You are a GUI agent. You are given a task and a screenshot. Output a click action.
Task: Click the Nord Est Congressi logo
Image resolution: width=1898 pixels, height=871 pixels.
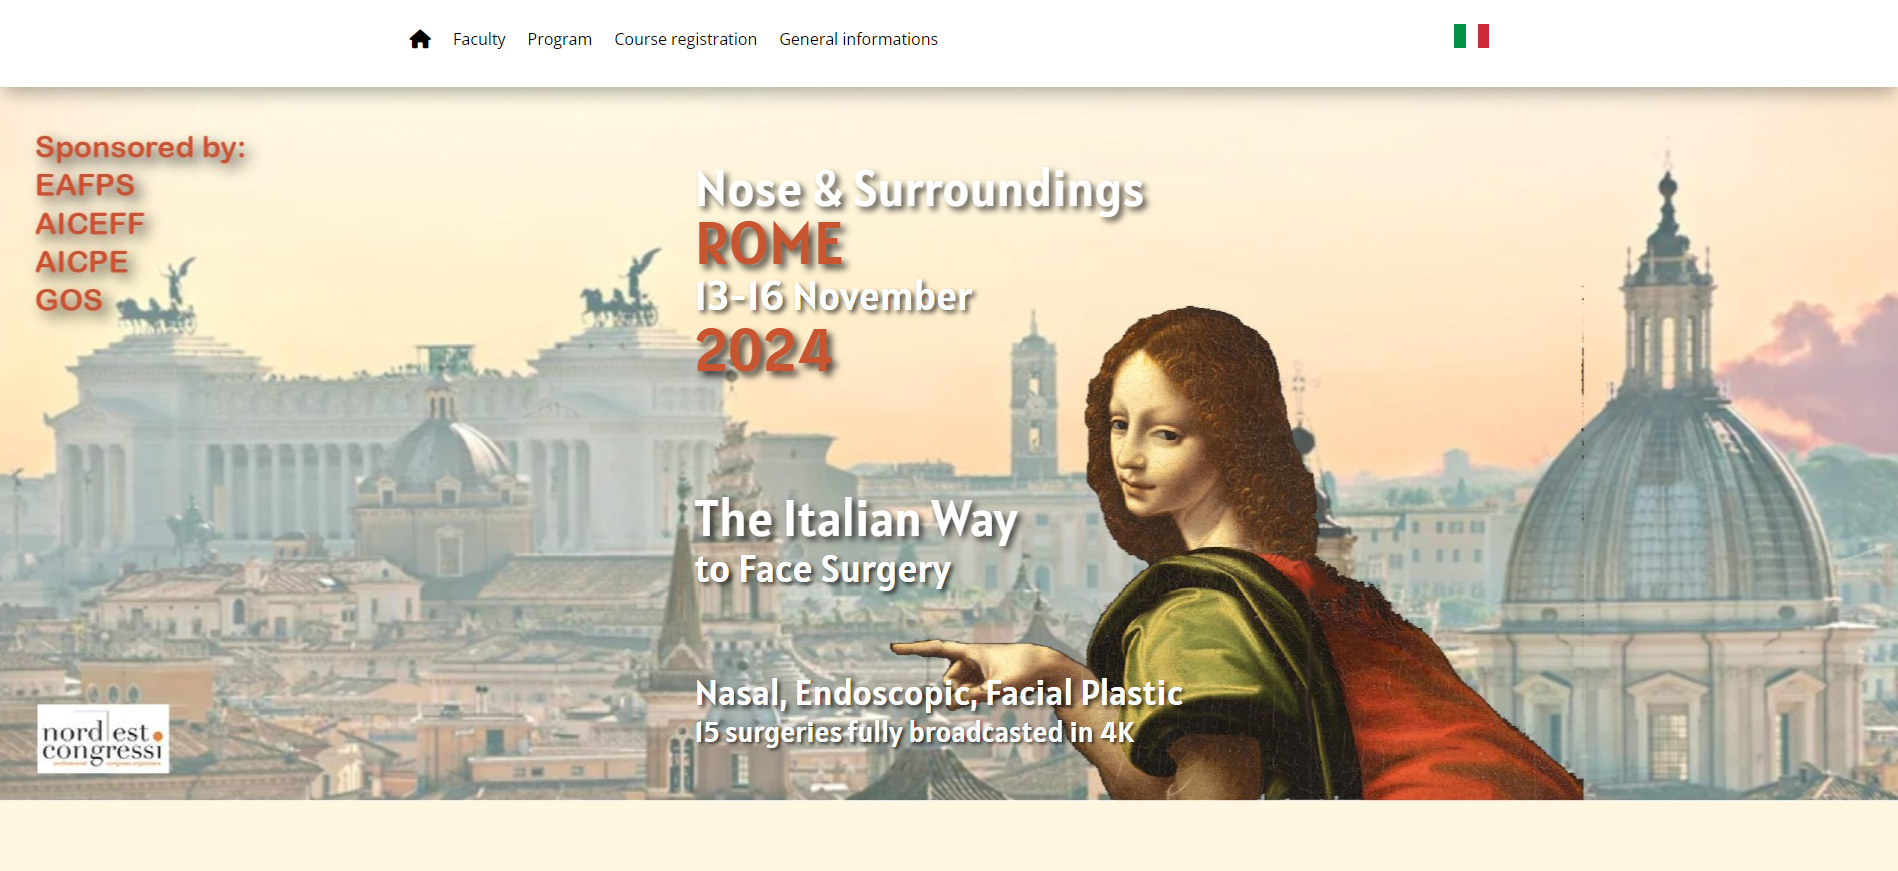point(103,739)
